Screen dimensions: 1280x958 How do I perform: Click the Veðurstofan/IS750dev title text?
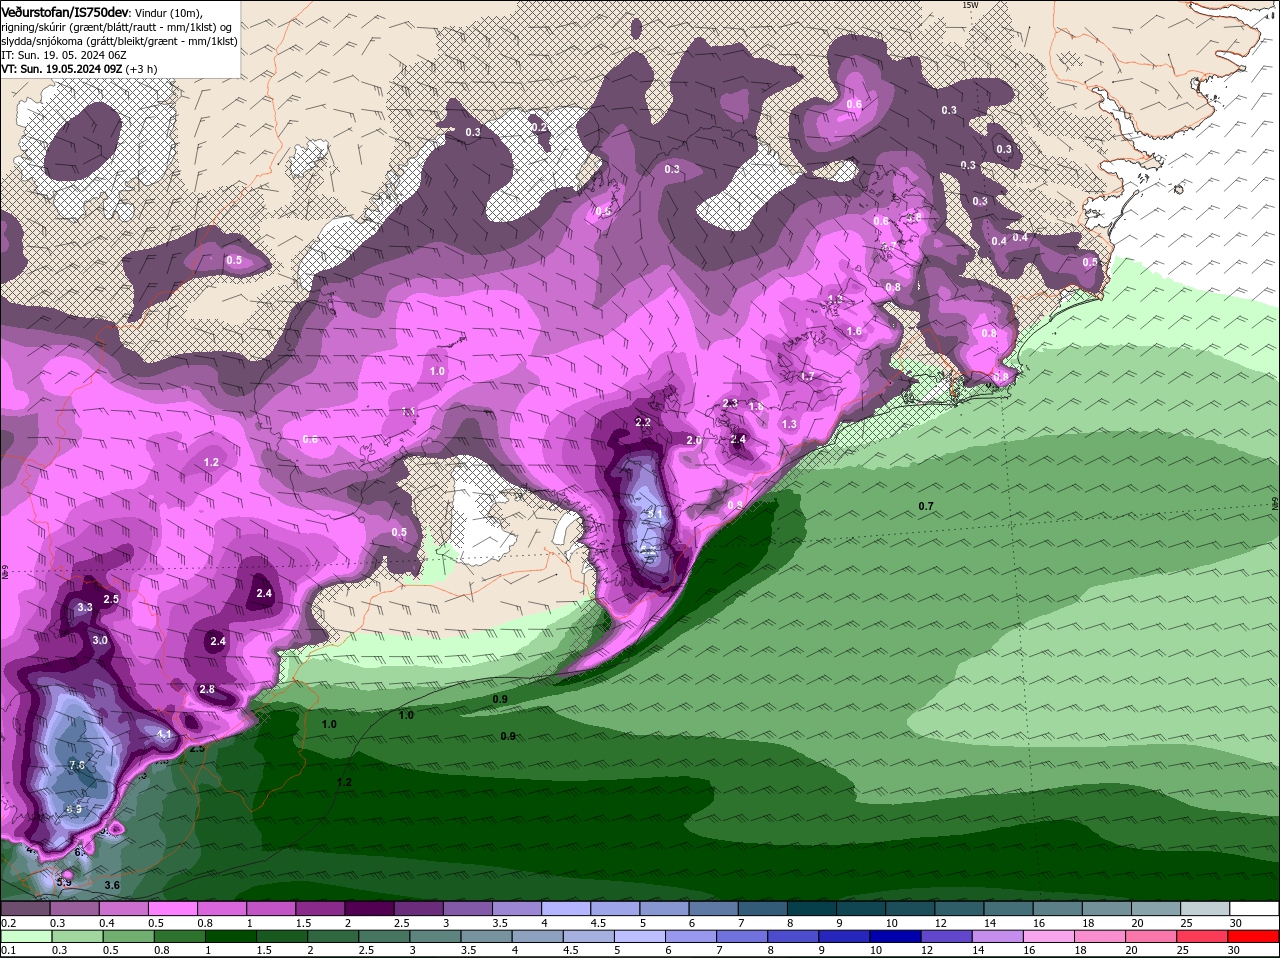[65, 11]
